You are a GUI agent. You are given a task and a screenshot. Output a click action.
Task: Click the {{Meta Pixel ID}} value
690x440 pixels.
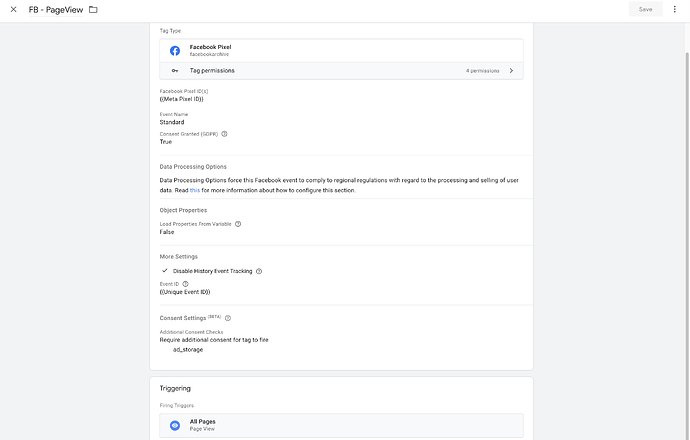point(181,99)
